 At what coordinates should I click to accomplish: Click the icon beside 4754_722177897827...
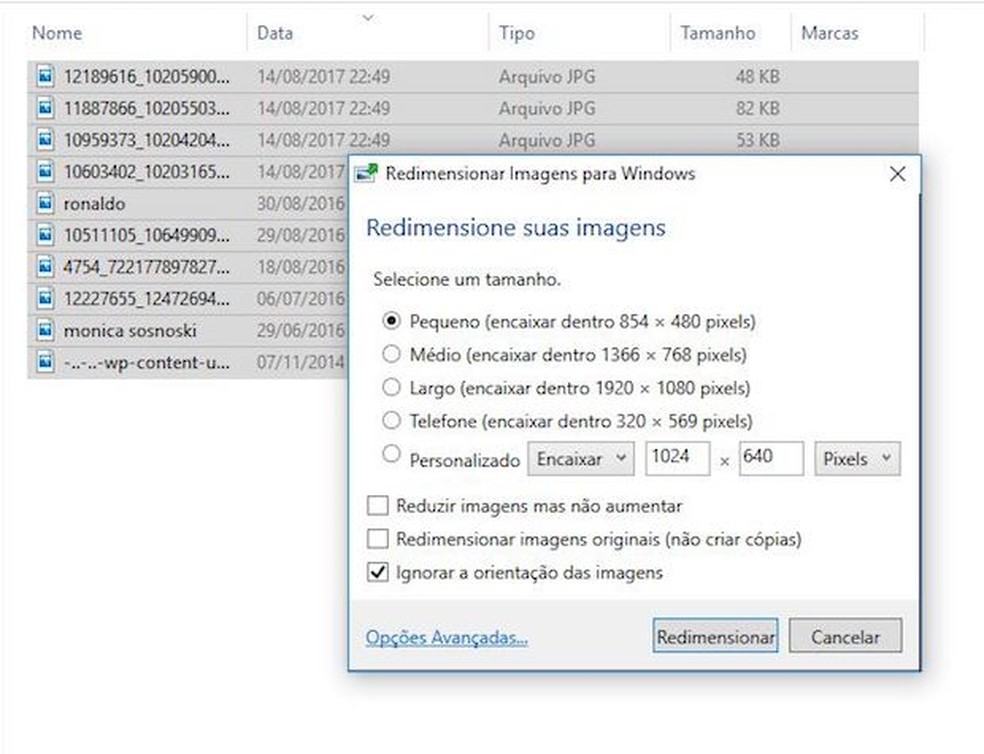(x=44, y=267)
